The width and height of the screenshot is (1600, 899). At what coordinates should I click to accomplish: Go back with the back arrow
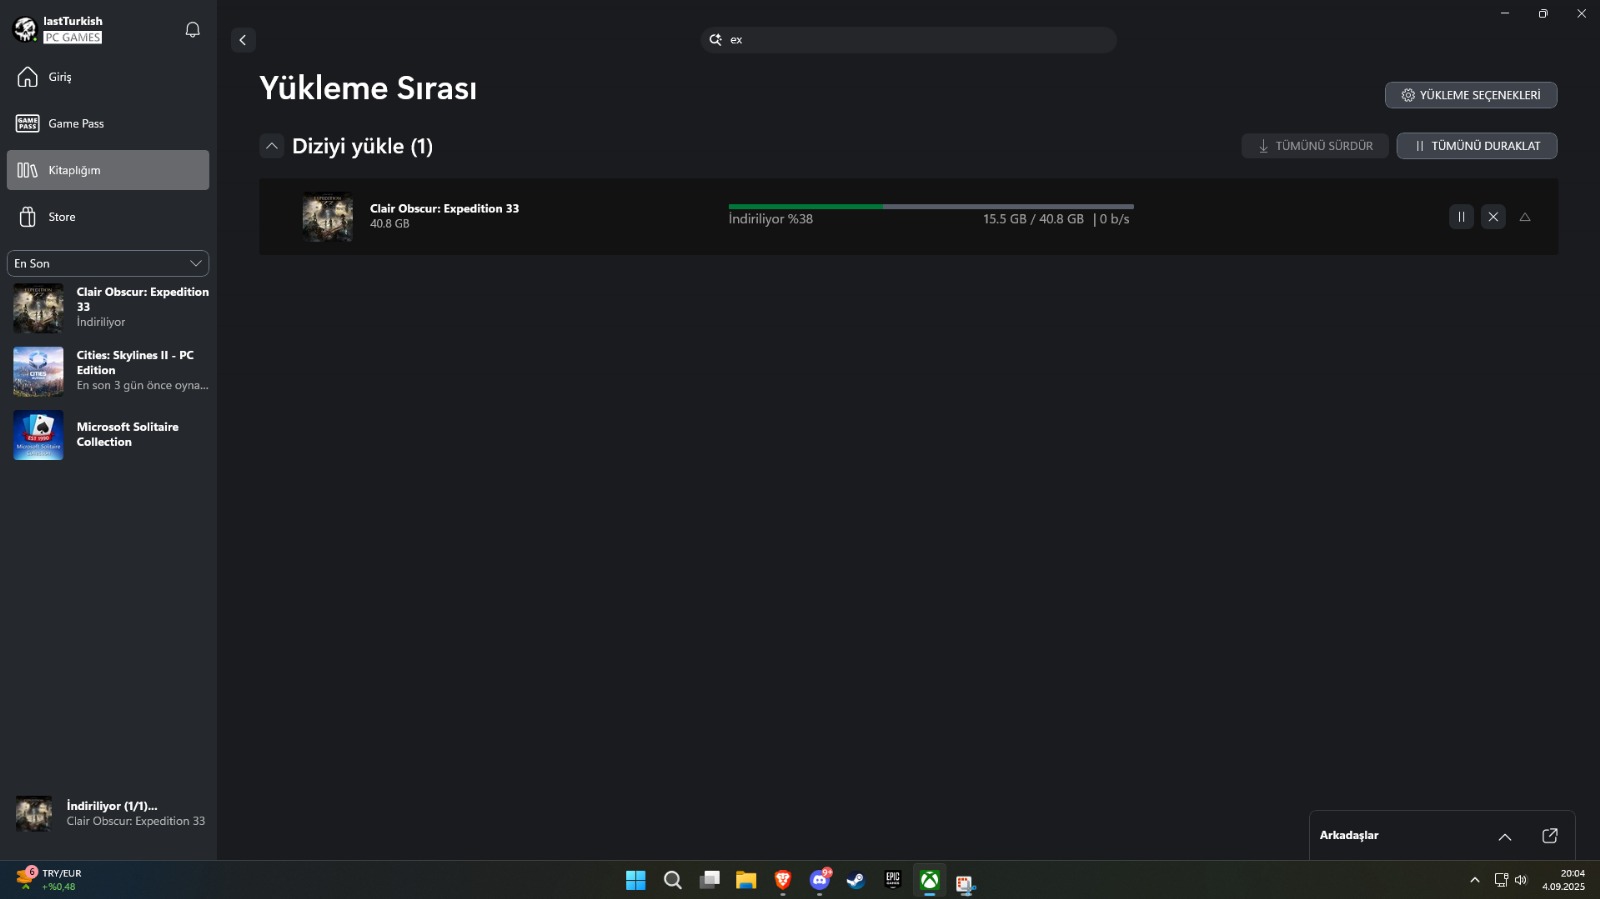tap(243, 40)
